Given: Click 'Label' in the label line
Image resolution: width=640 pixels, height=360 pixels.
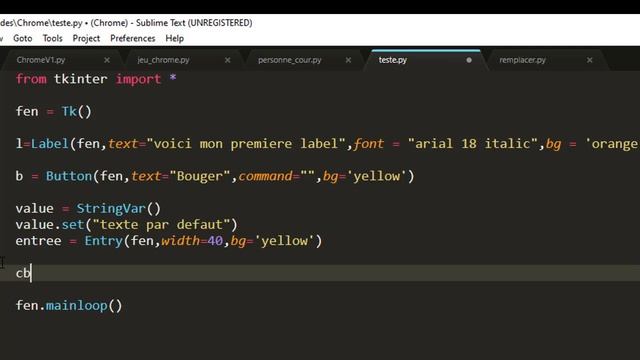Looking at the screenshot, I should pos(50,144).
